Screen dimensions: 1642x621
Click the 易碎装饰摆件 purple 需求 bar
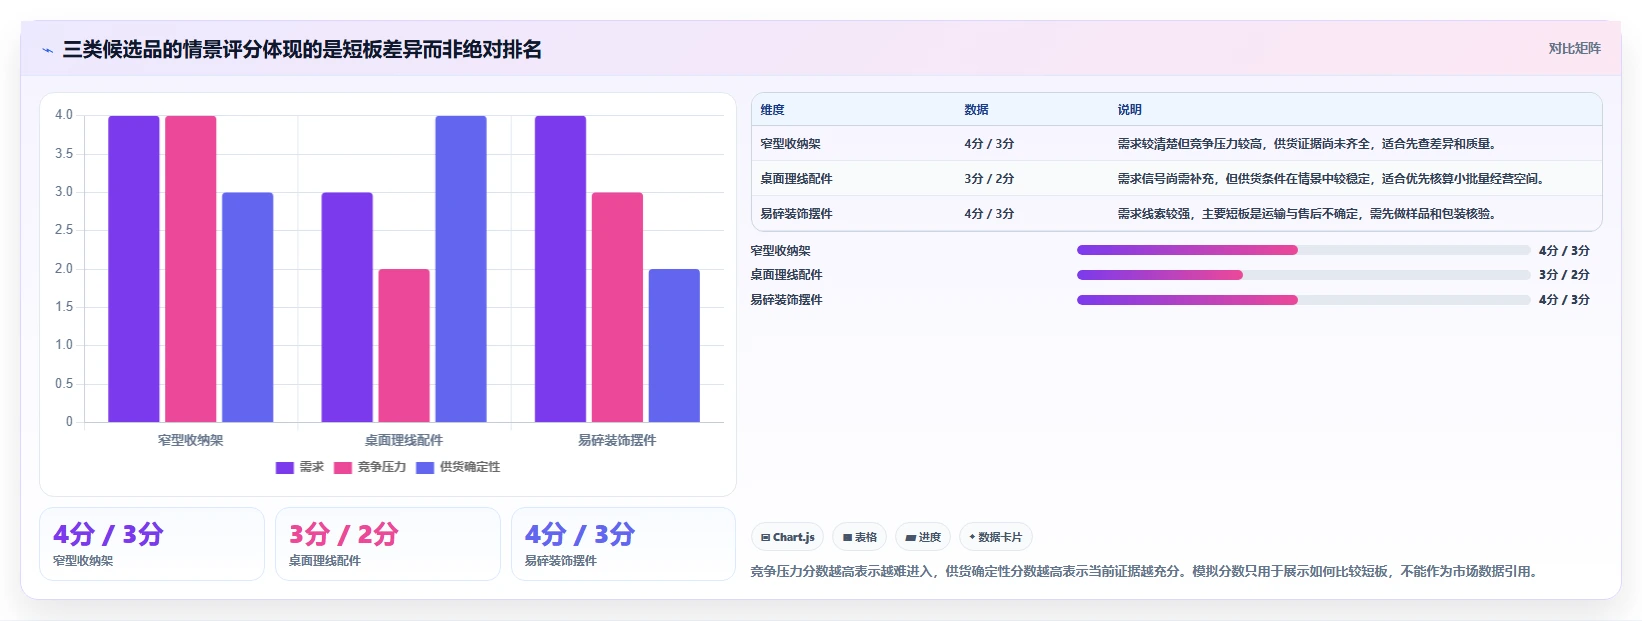[x=560, y=269]
